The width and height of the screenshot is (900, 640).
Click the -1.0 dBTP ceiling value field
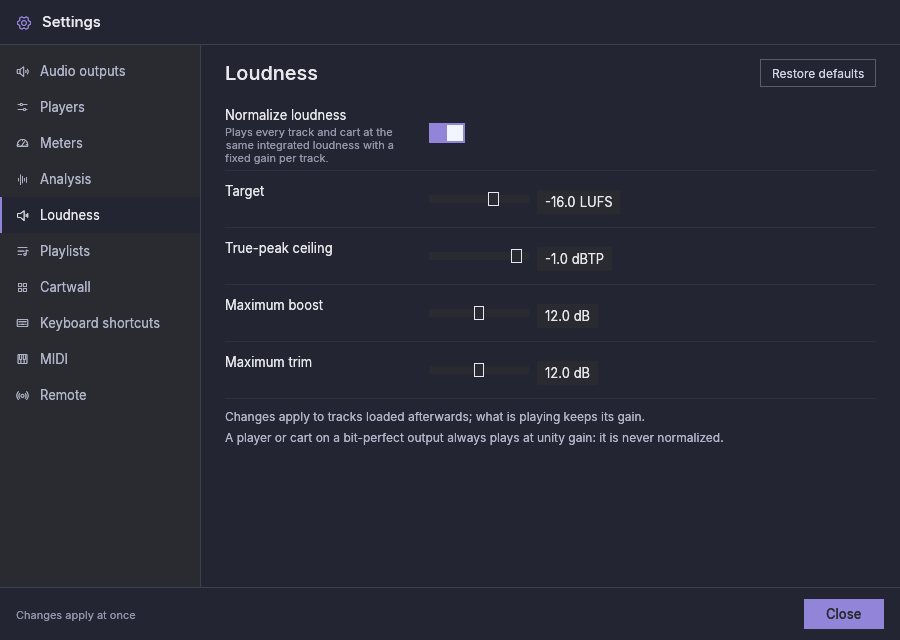[x=574, y=259]
